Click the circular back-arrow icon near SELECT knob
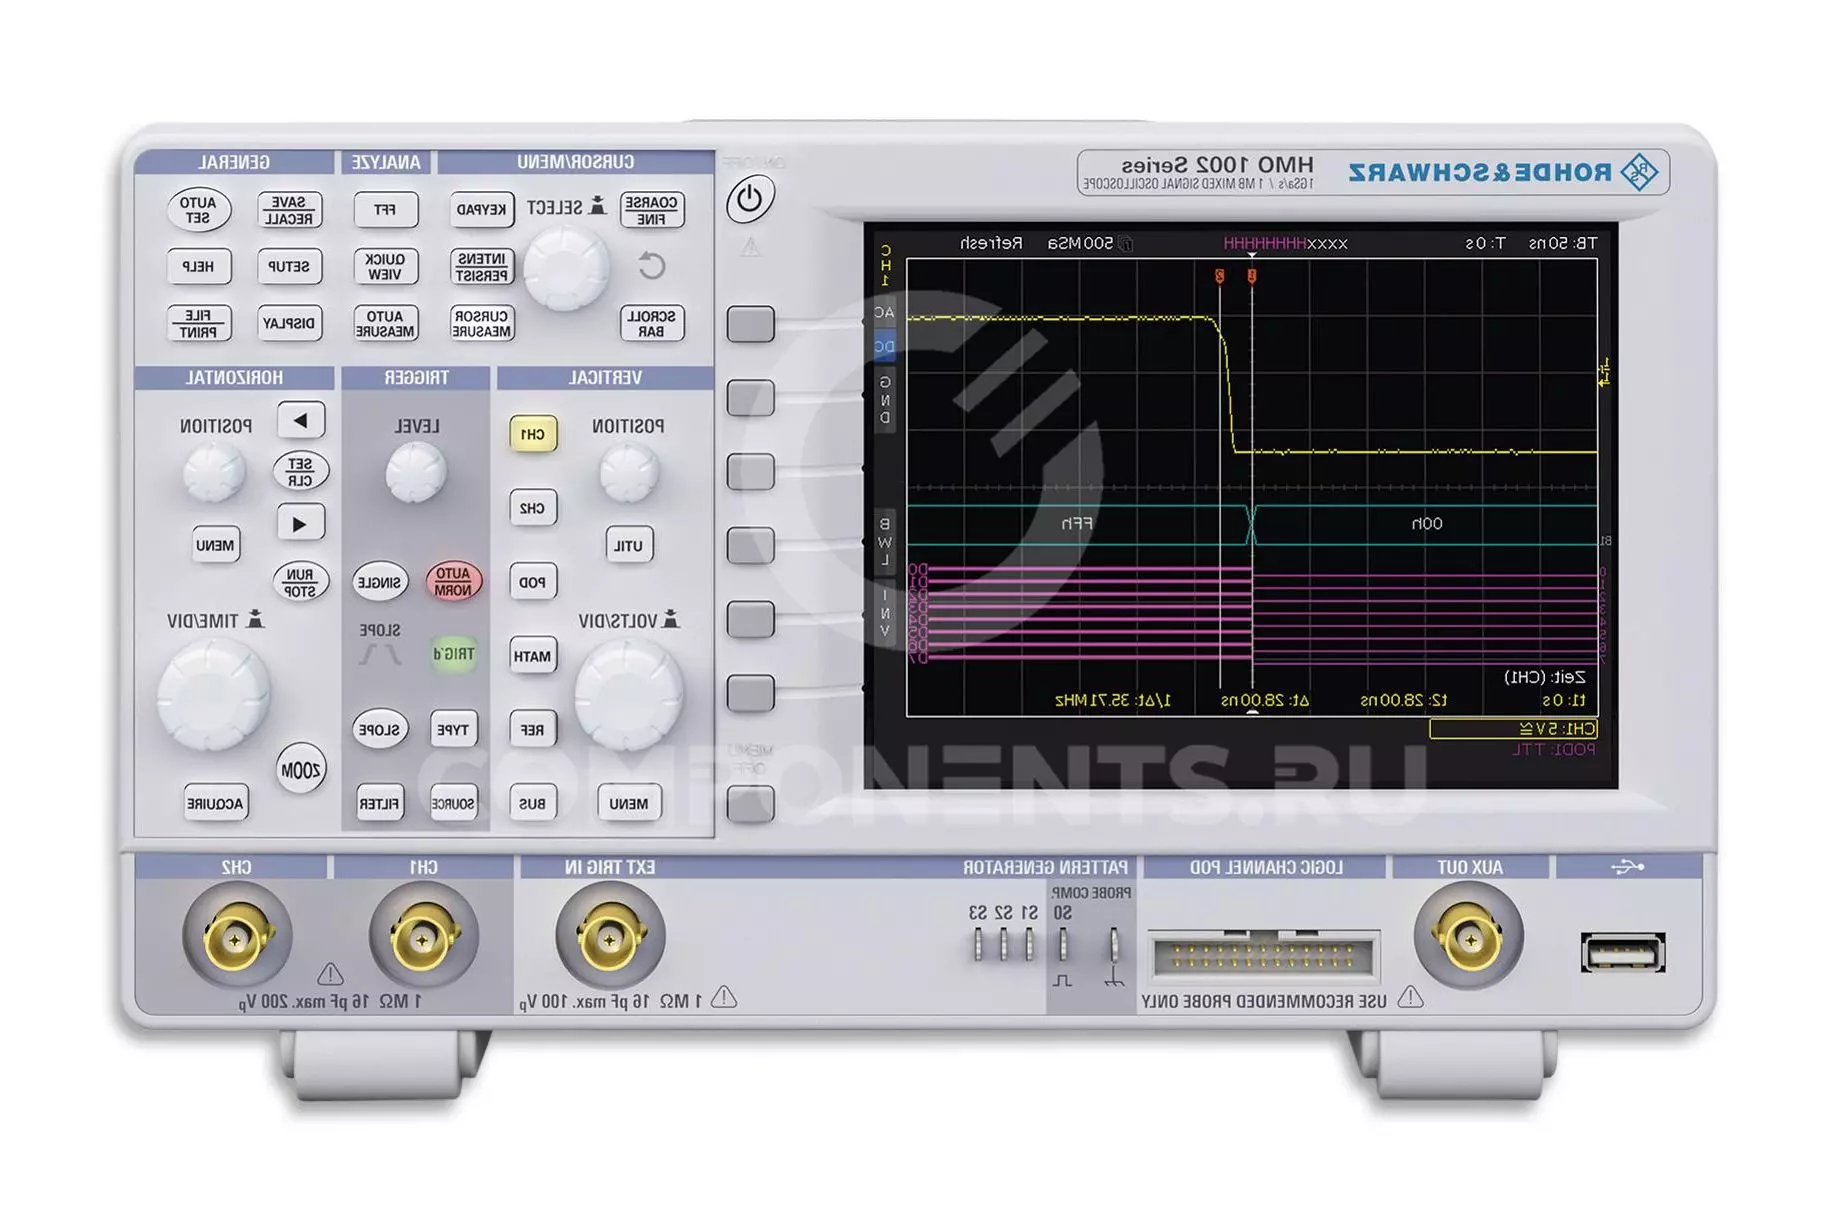Screen dimensions: 1838x1221 pos(651,266)
